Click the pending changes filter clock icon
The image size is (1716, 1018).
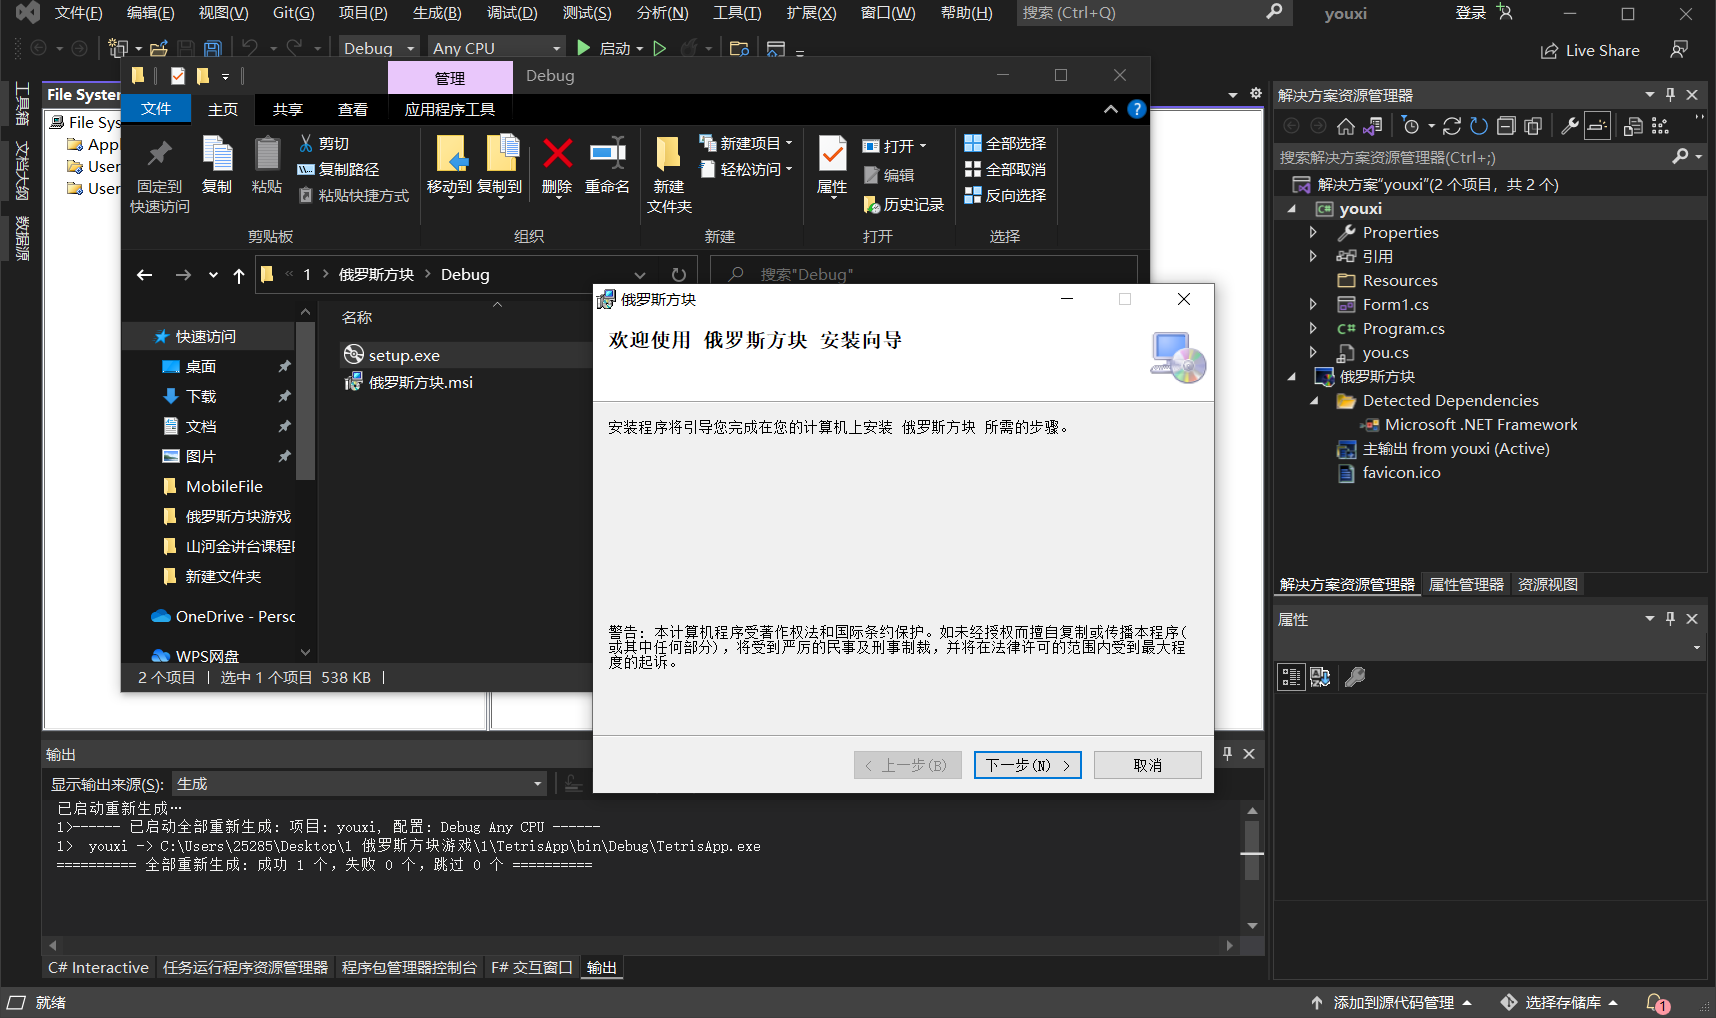[1411, 126]
